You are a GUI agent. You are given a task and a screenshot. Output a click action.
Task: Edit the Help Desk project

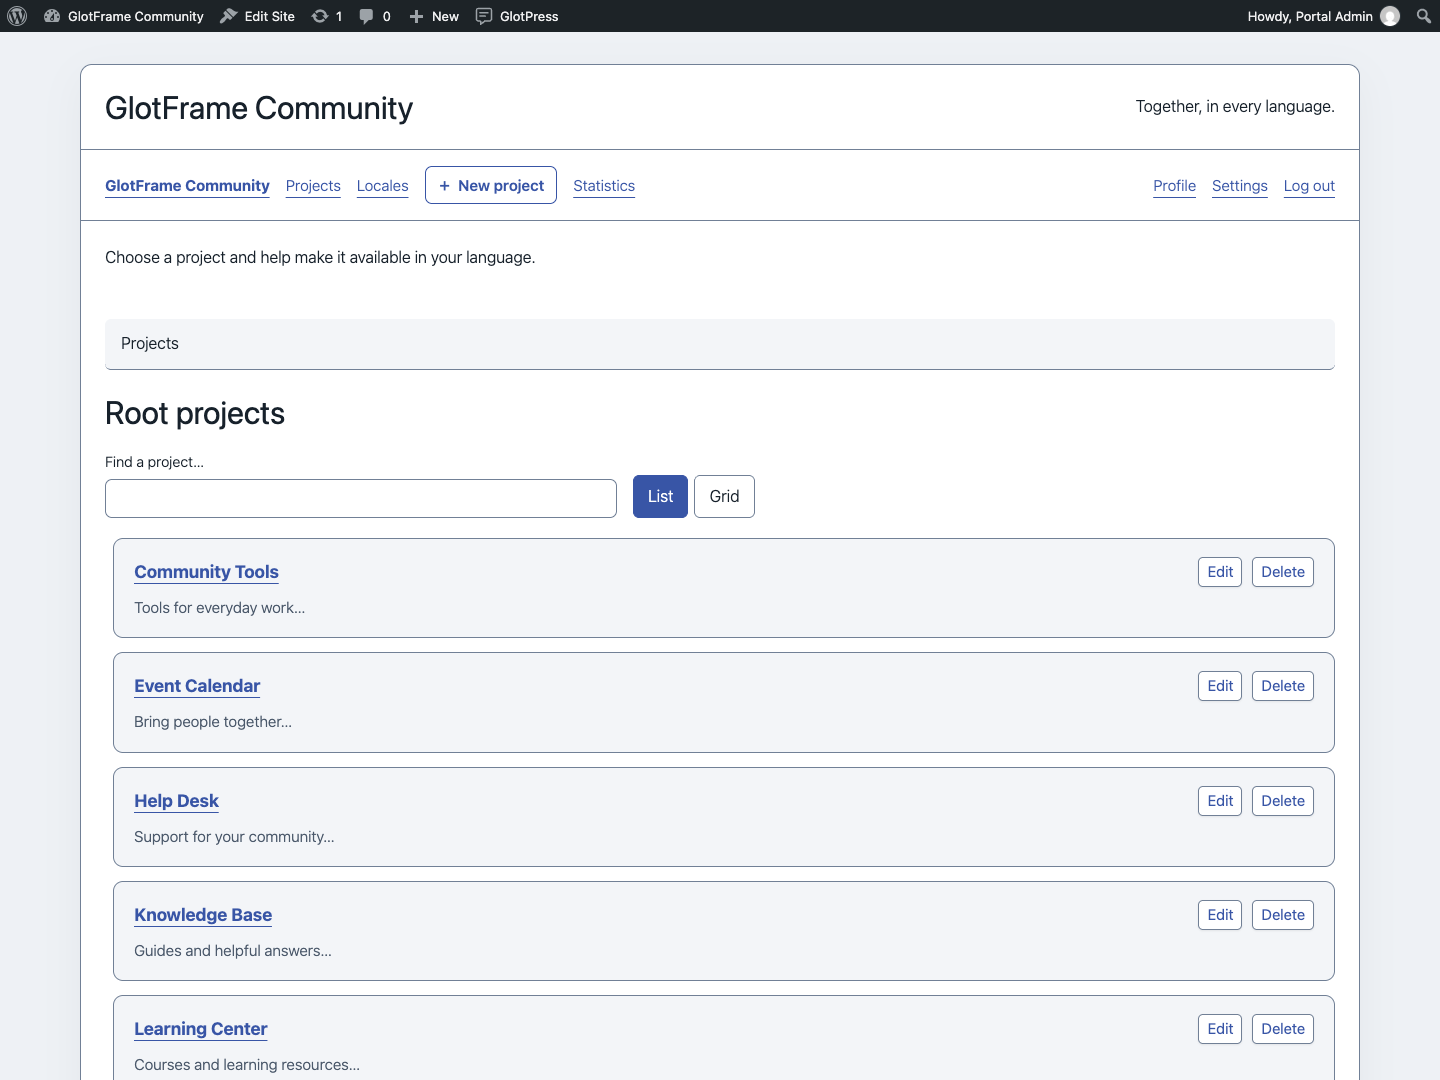pyautogui.click(x=1220, y=801)
